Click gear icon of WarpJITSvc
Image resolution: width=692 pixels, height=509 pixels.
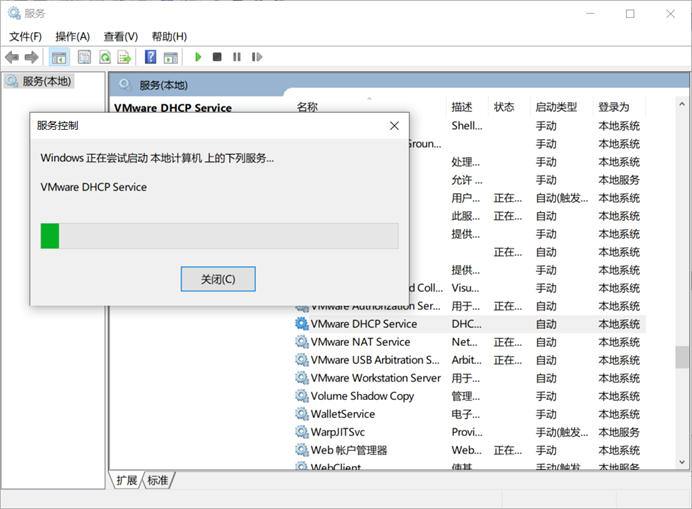tap(301, 432)
